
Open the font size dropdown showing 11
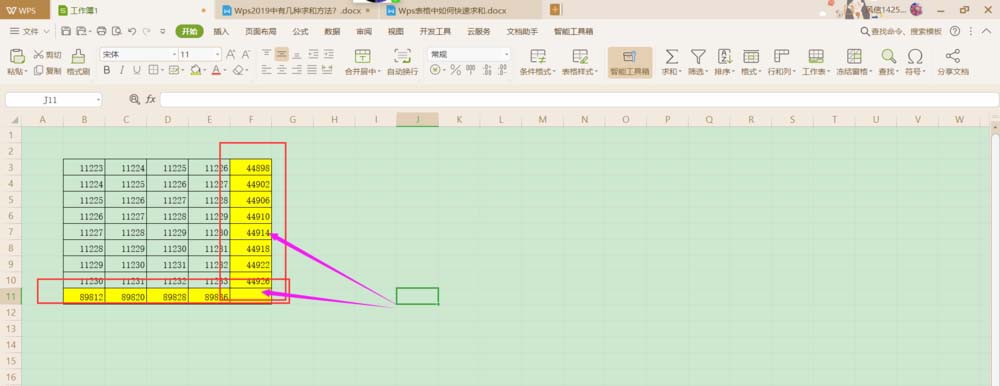coord(218,55)
